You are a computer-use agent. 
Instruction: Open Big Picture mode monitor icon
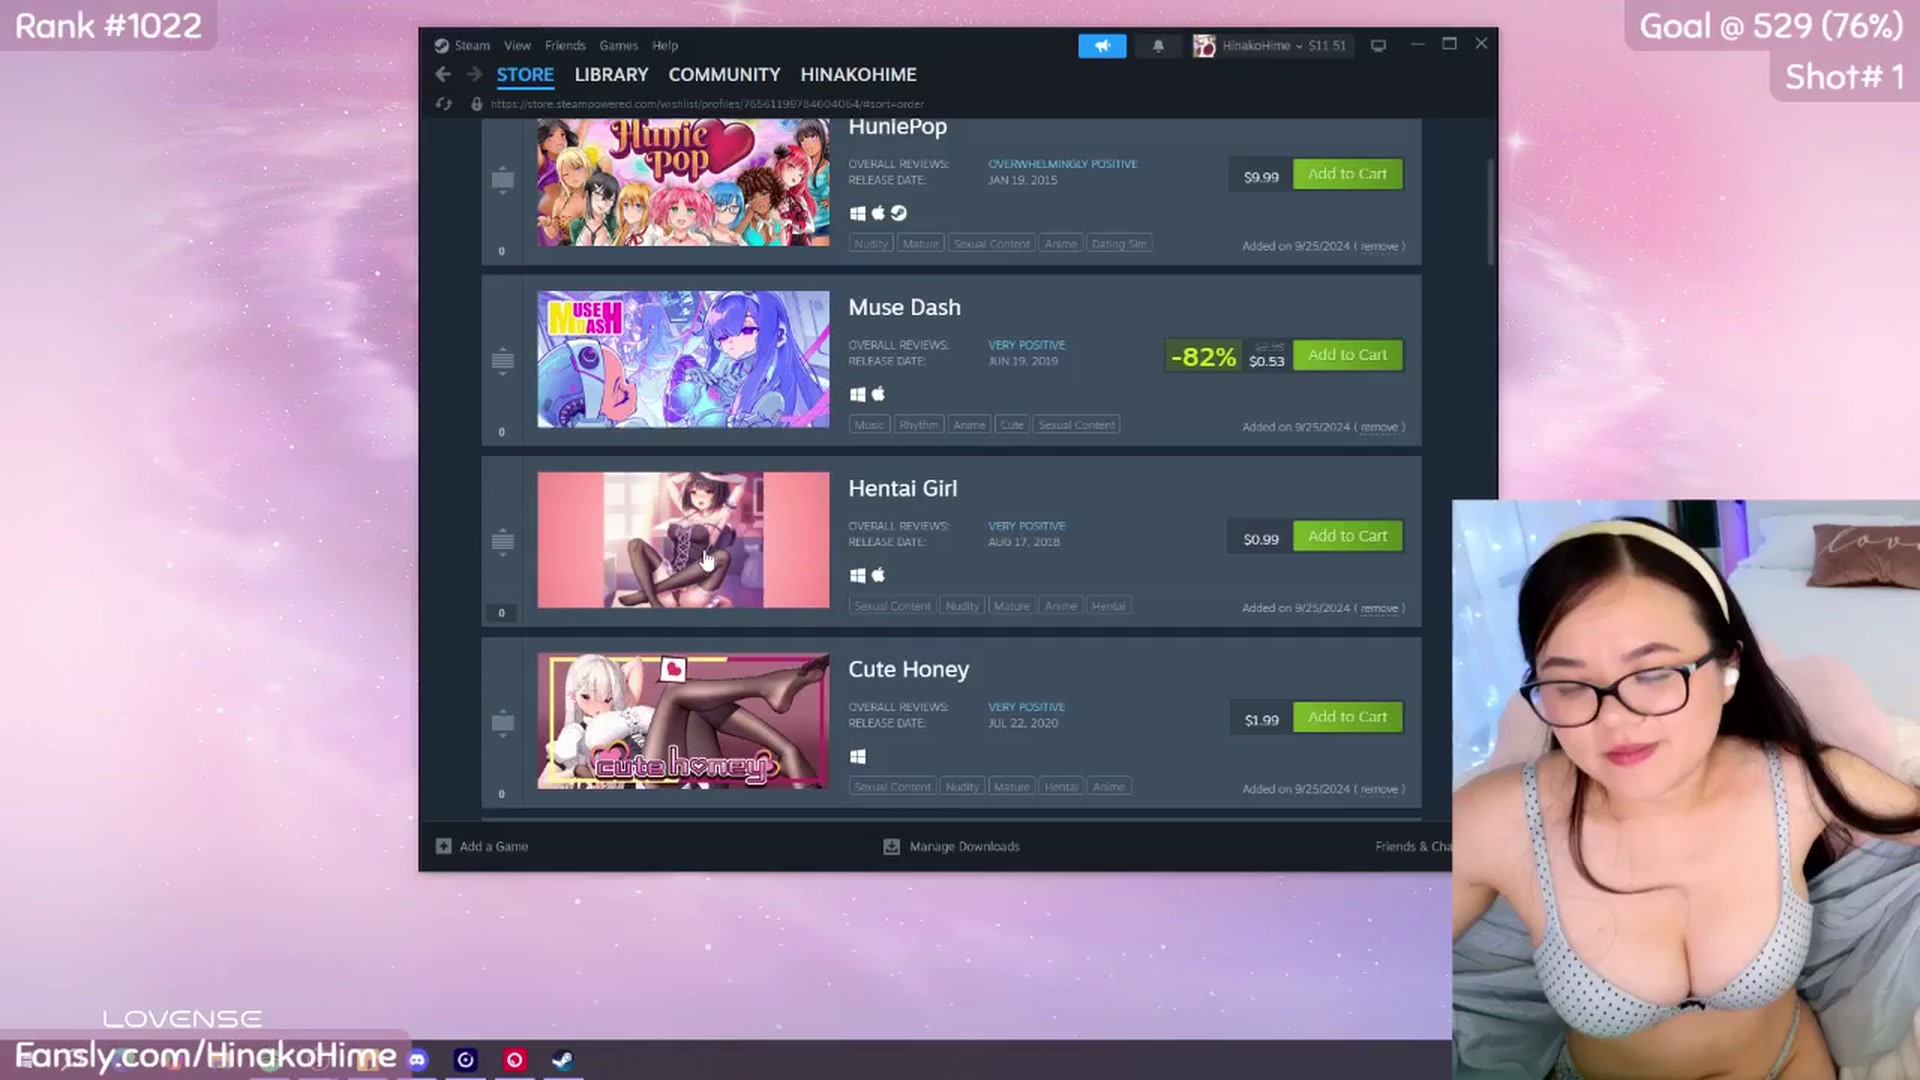click(x=1378, y=46)
